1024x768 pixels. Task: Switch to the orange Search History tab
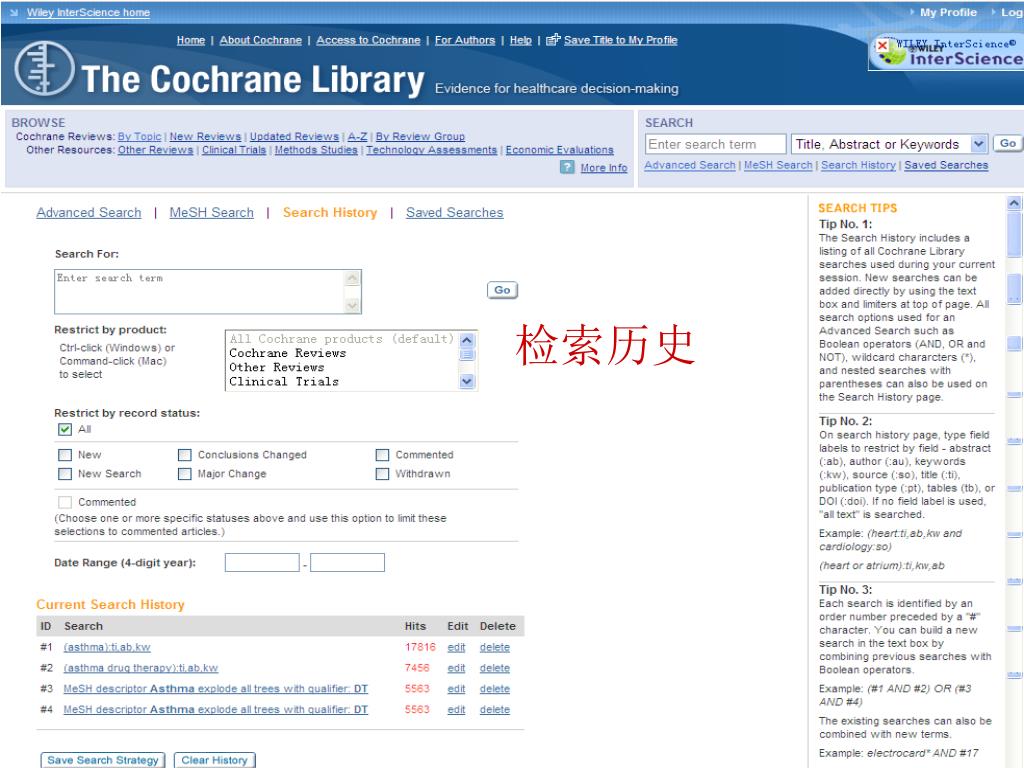pyautogui.click(x=330, y=212)
